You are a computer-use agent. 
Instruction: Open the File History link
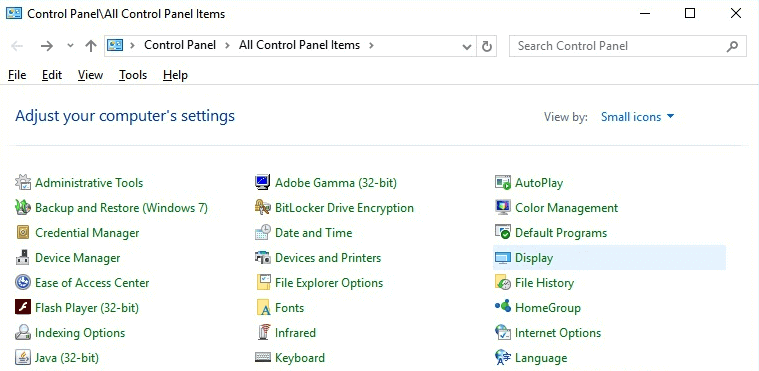[x=545, y=283]
